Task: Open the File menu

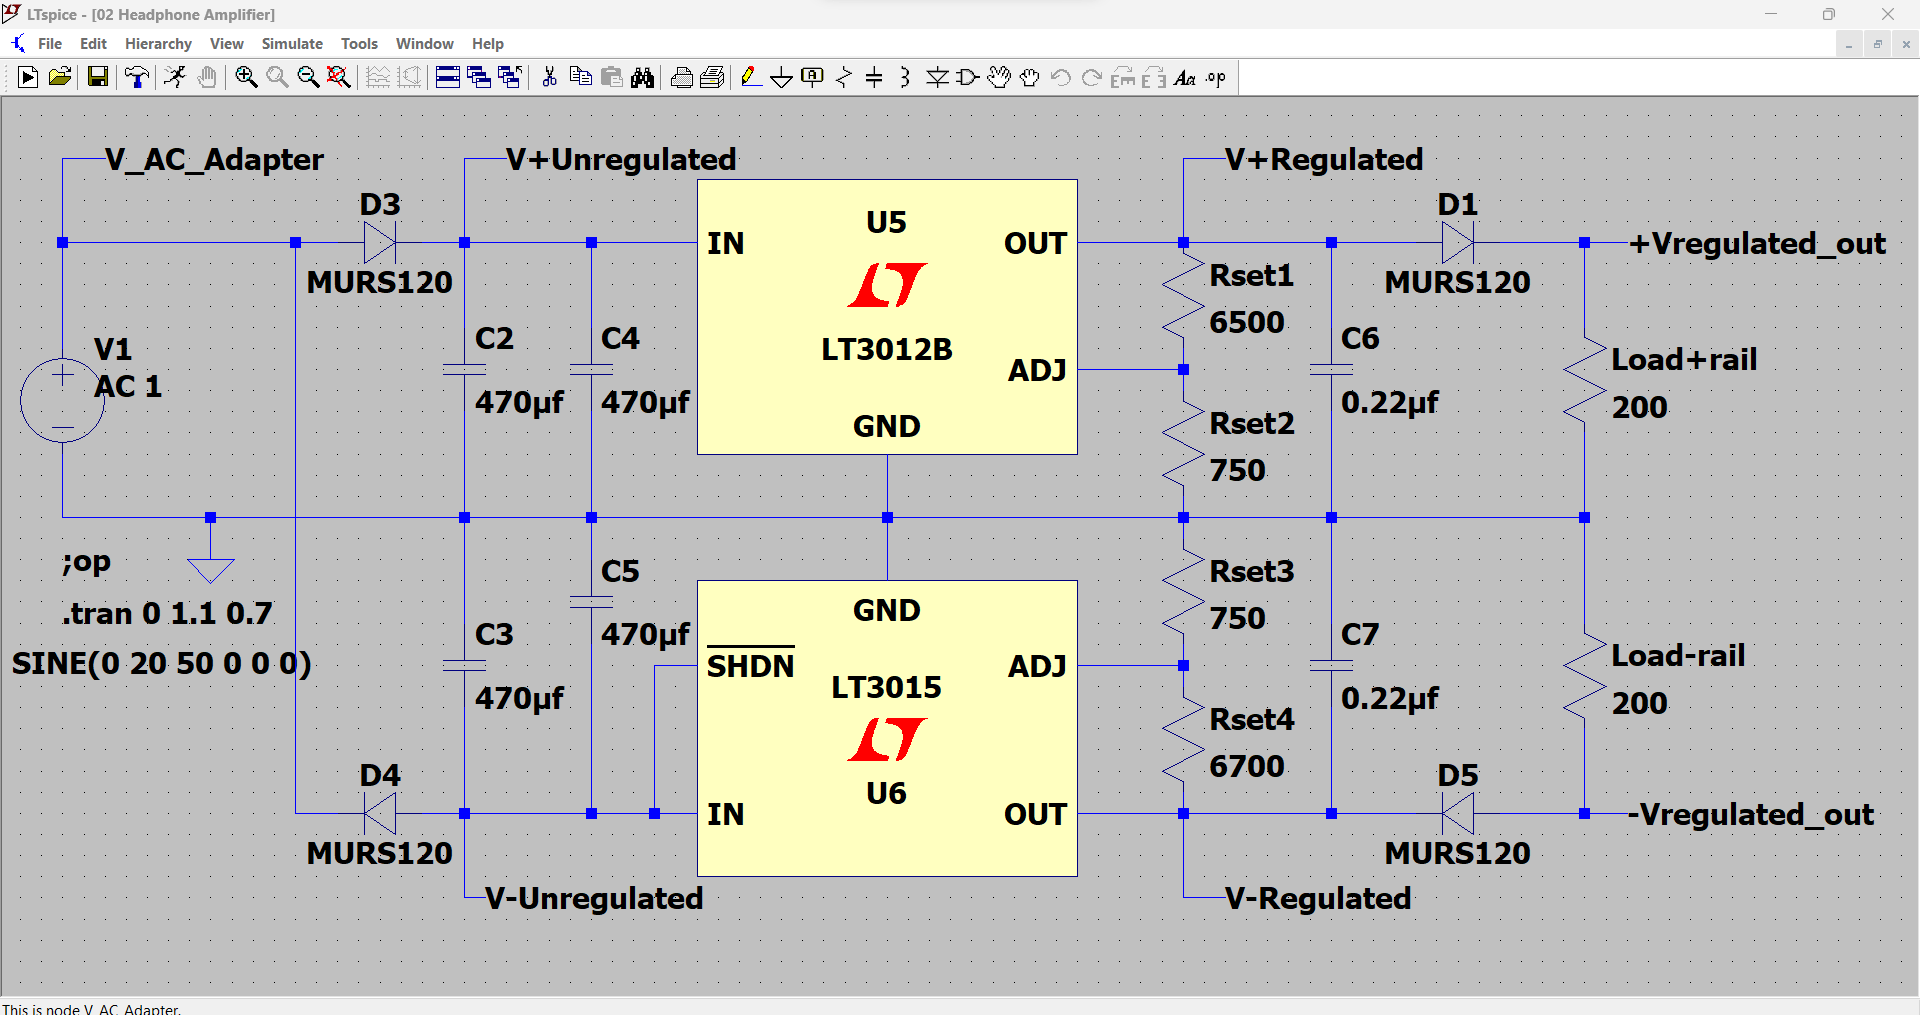Action: (50, 43)
